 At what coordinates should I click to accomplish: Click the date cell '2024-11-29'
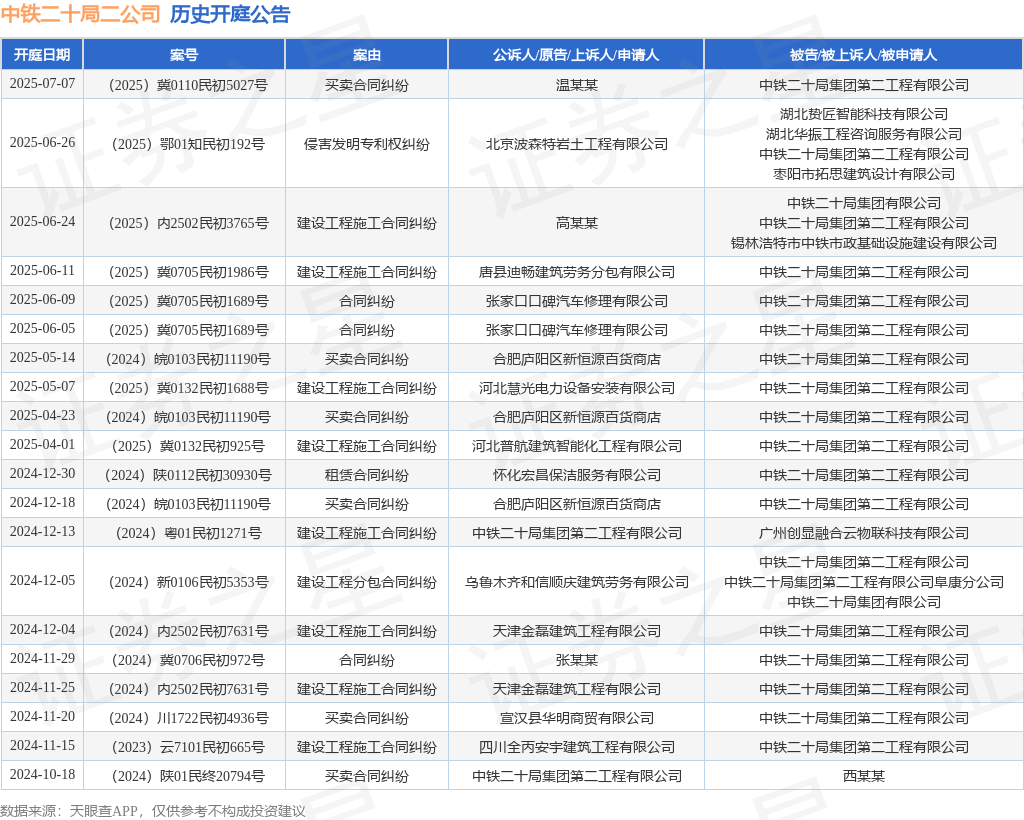pyautogui.click(x=42, y=659)
